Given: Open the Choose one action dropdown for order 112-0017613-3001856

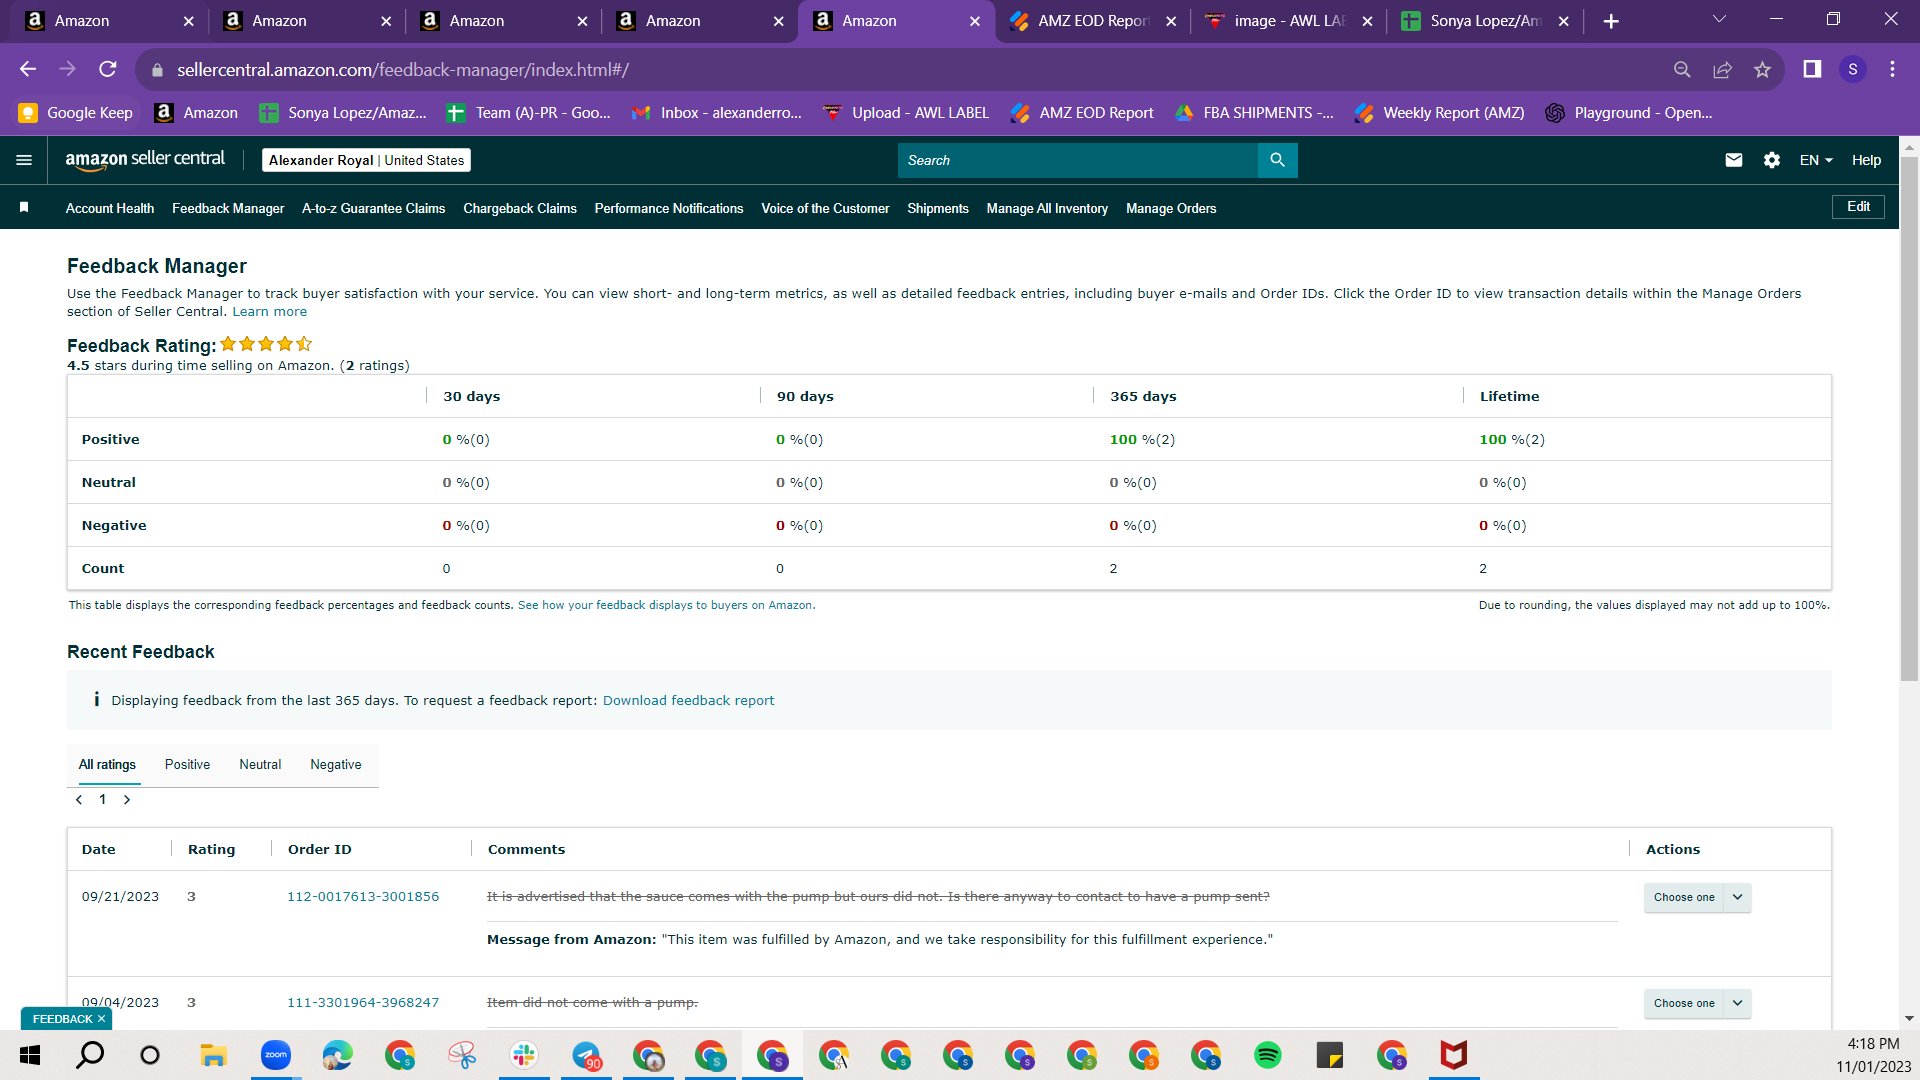Looking at the screenshot, I should [1697, 897].
